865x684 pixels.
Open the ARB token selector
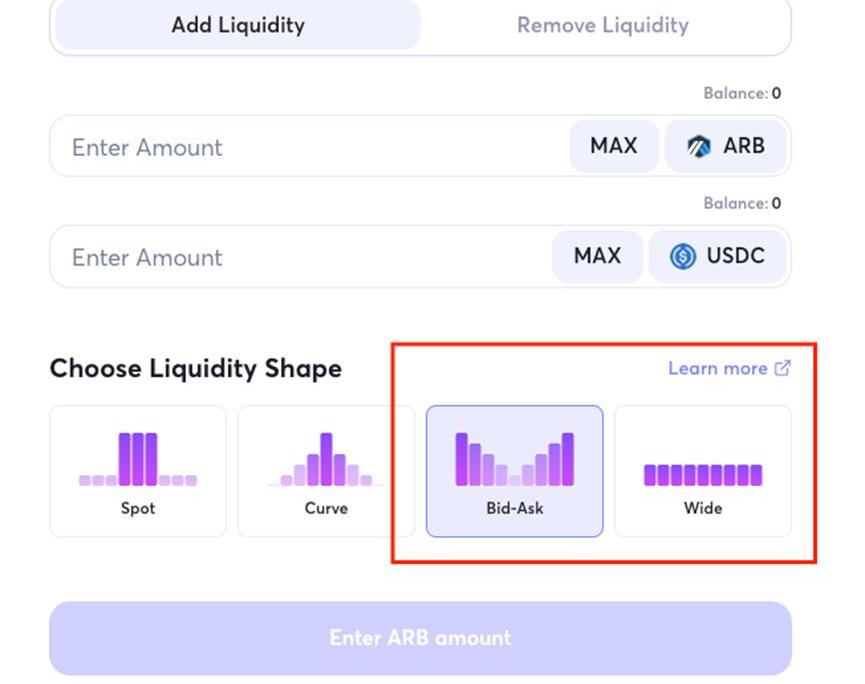725,146
